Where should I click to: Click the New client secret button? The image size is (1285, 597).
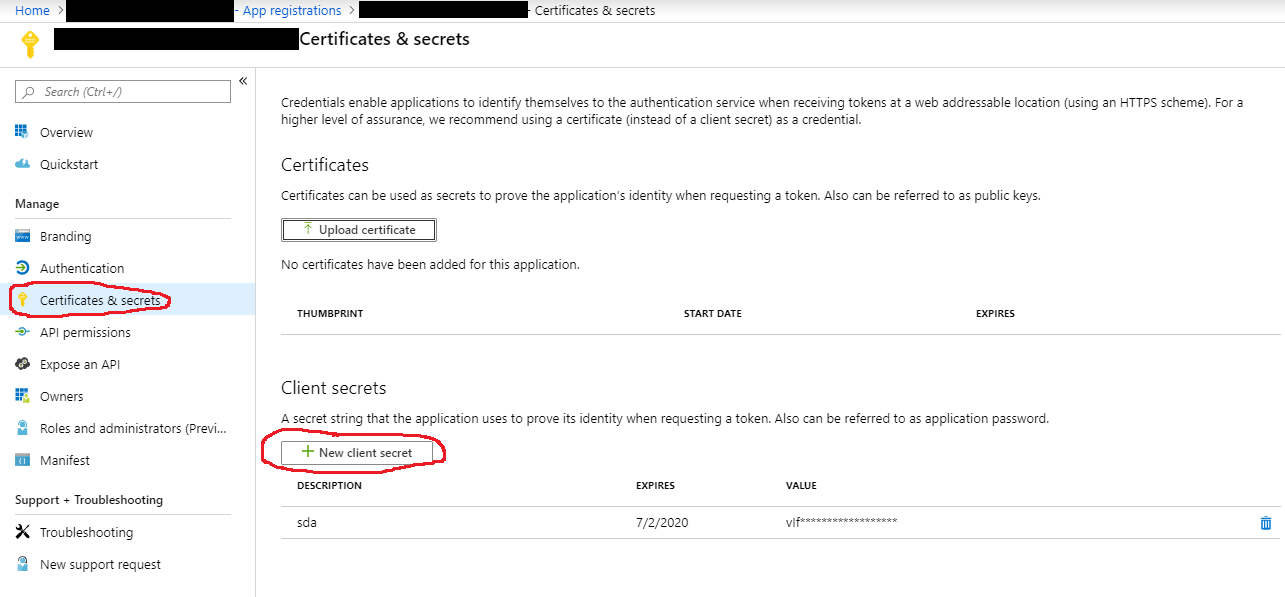[x=358, y=453]
